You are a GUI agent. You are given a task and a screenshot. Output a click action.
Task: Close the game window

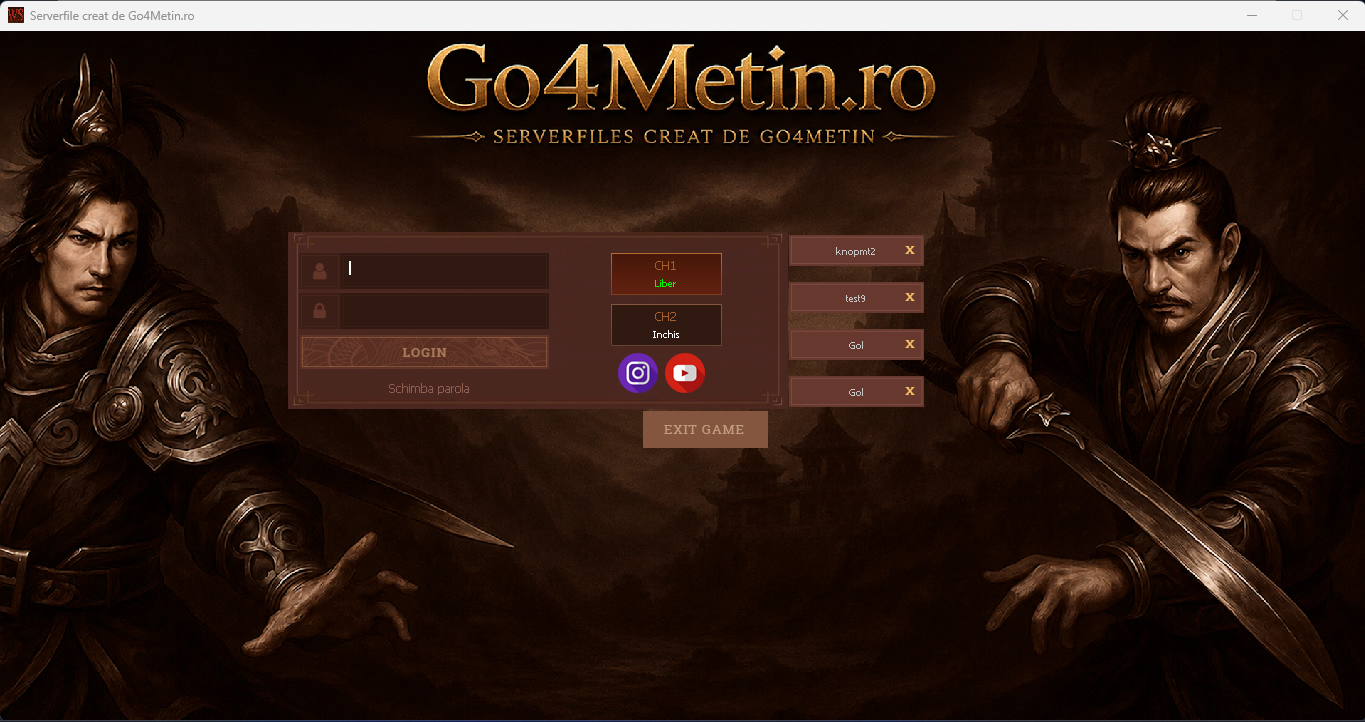(1342, 15)
